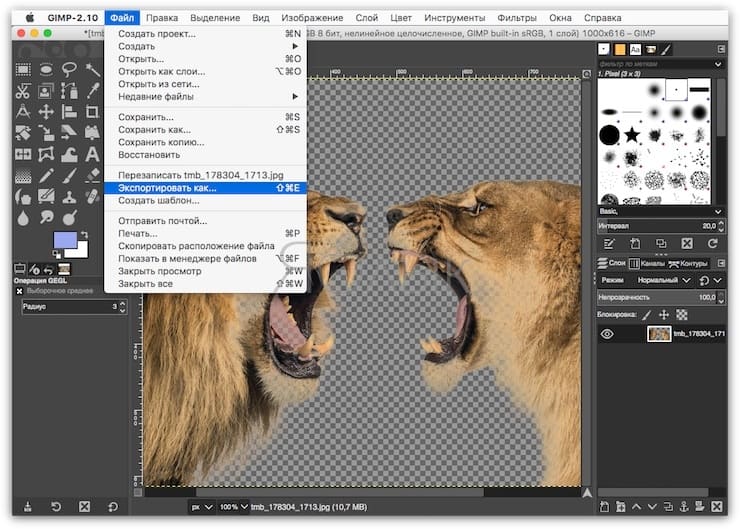Screen dimensions: 740x529
Task: Choose the Eraser tool
Action: 92,176
